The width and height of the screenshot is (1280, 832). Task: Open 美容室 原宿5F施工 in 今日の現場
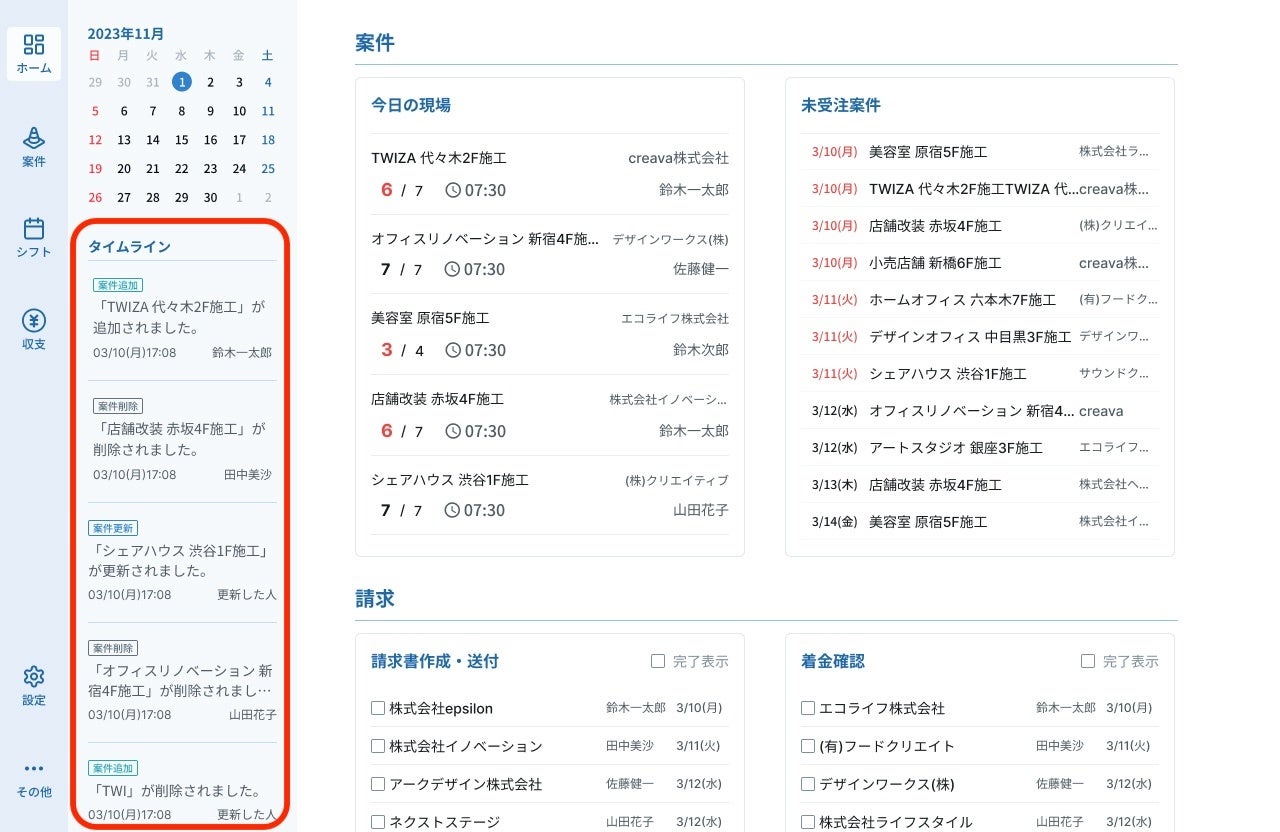point(550,334)
